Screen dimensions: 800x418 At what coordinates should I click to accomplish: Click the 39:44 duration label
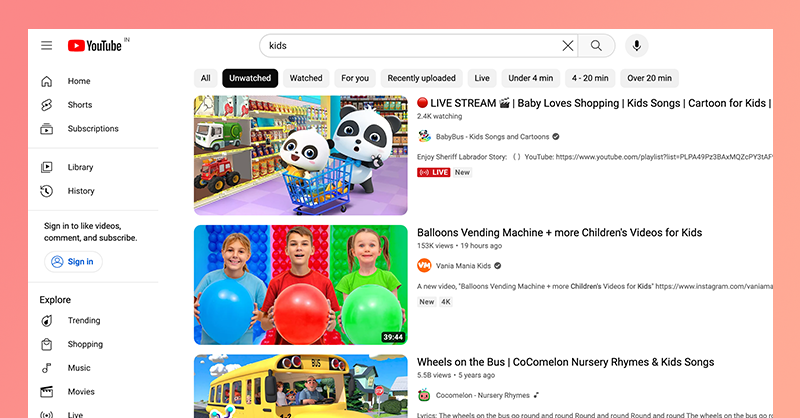(x=393, y=337)
